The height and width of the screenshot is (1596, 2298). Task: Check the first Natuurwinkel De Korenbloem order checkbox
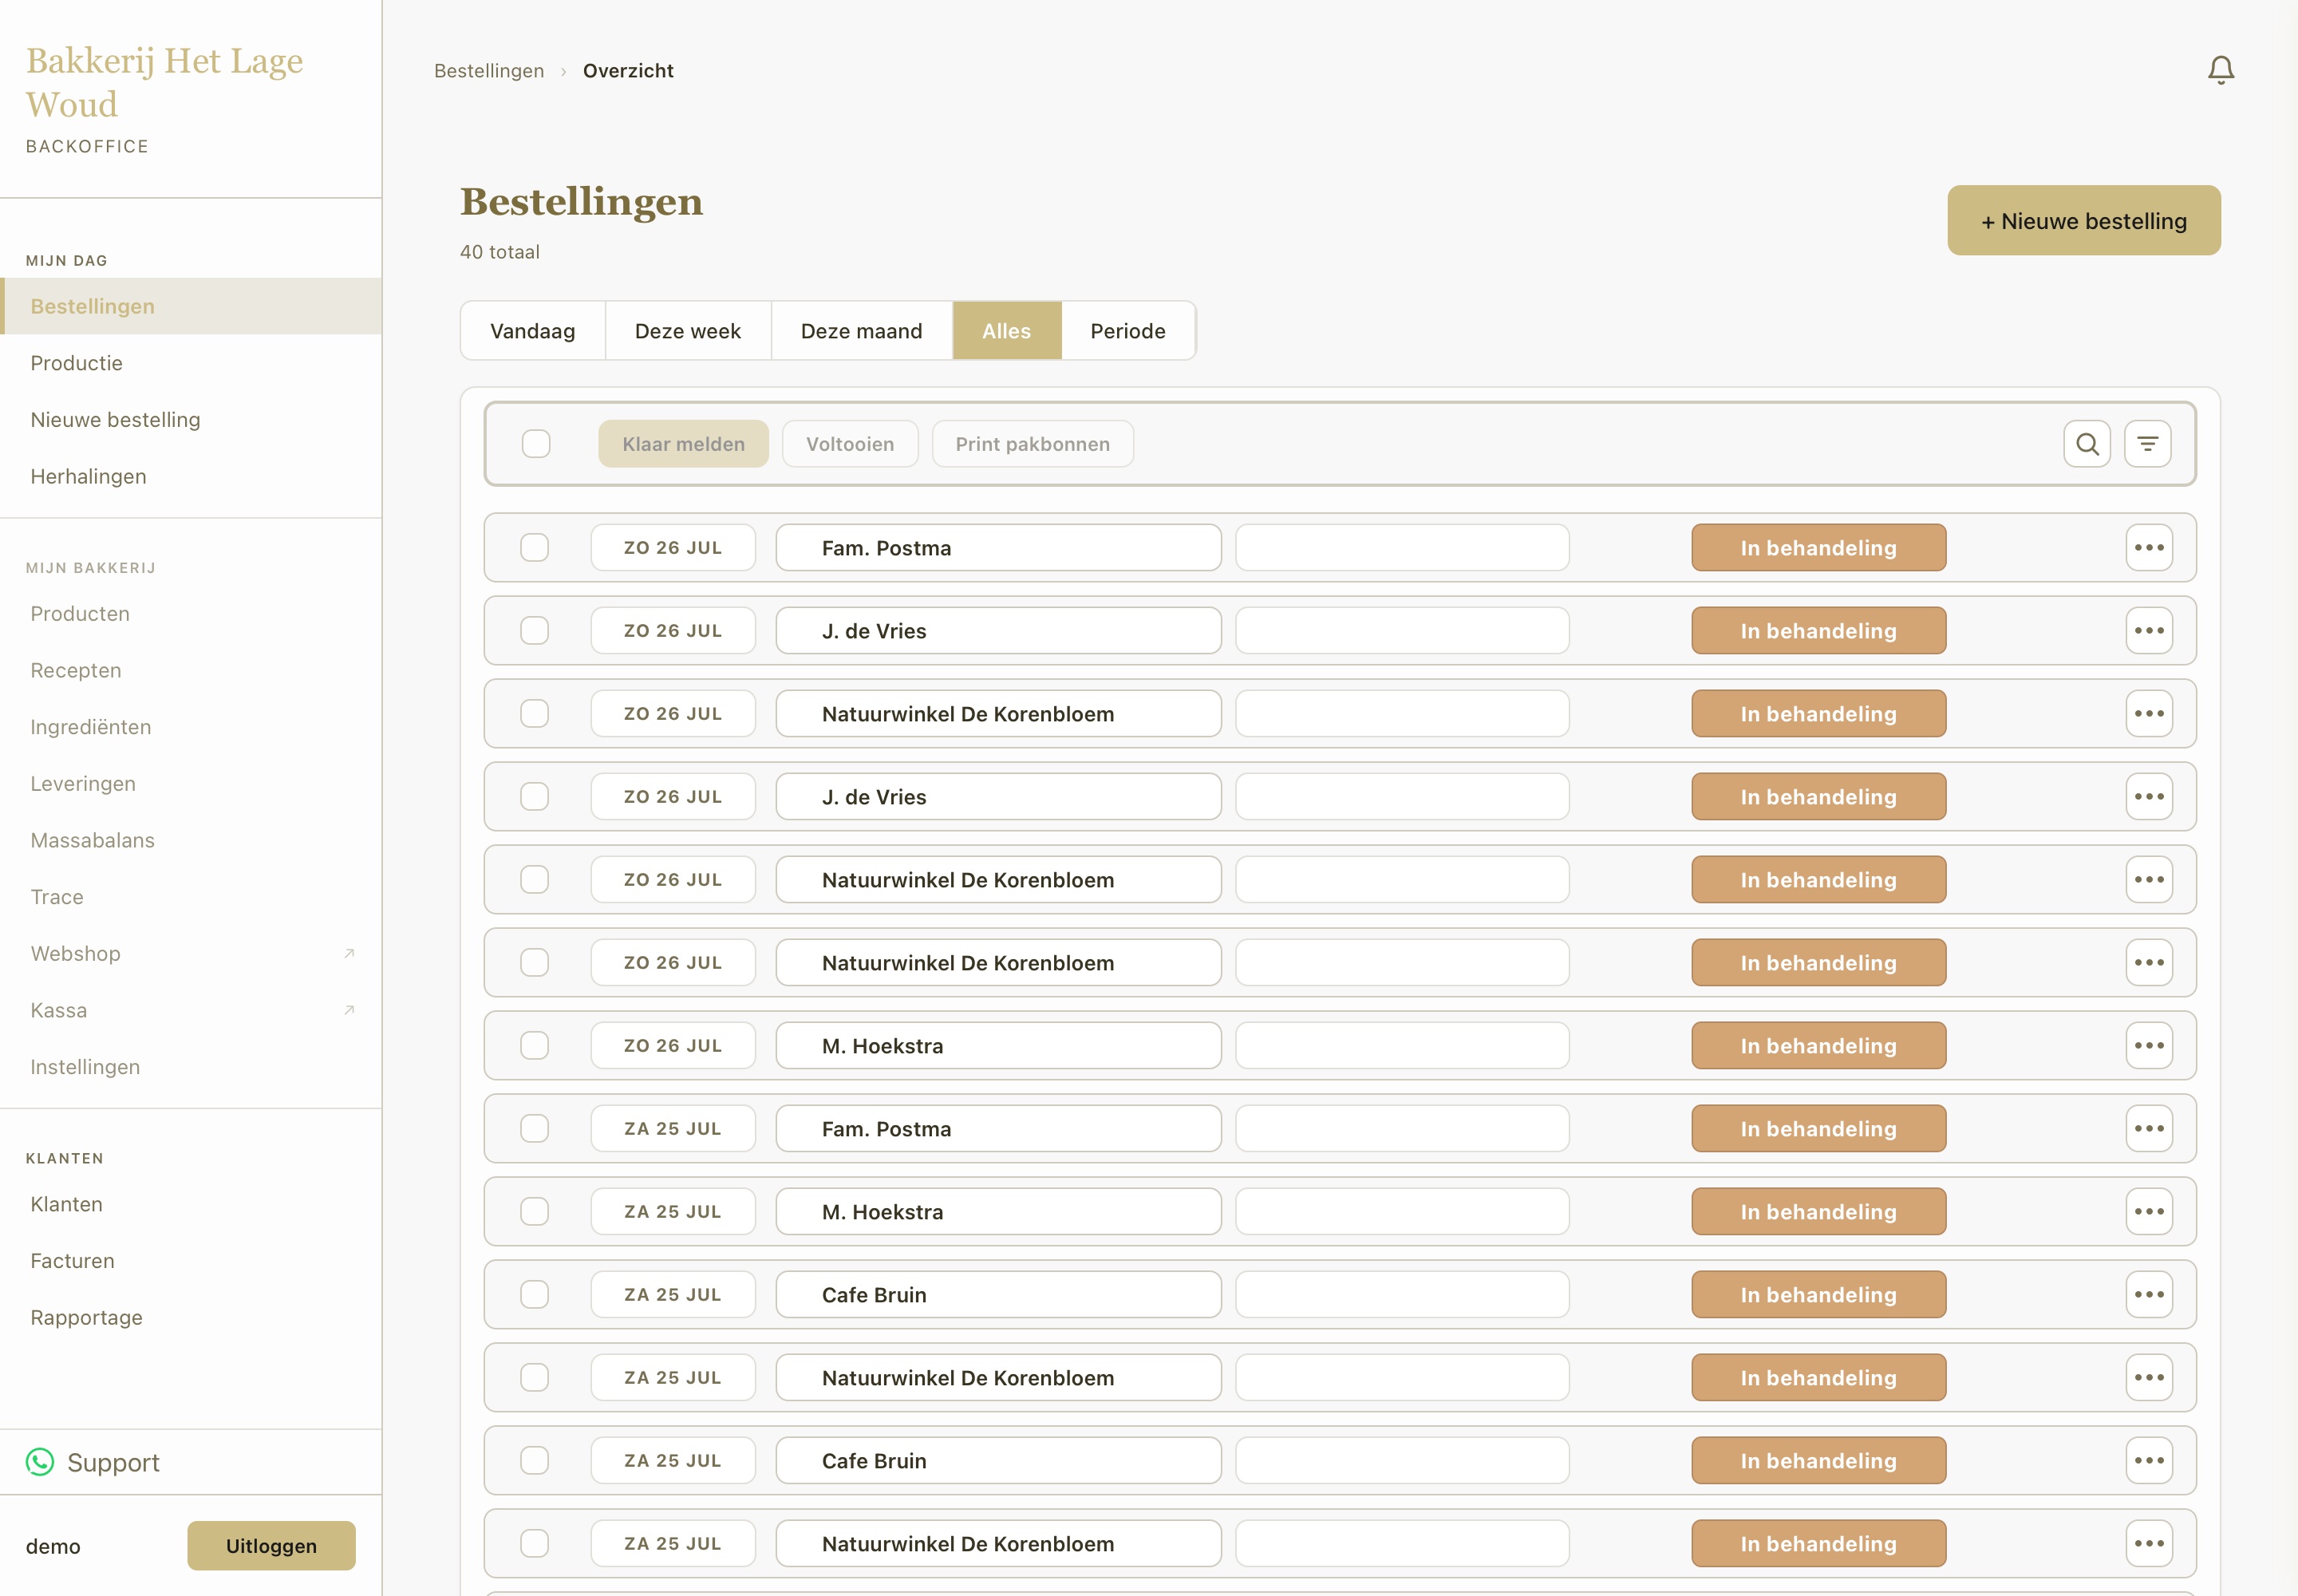[x=535, y=714]
